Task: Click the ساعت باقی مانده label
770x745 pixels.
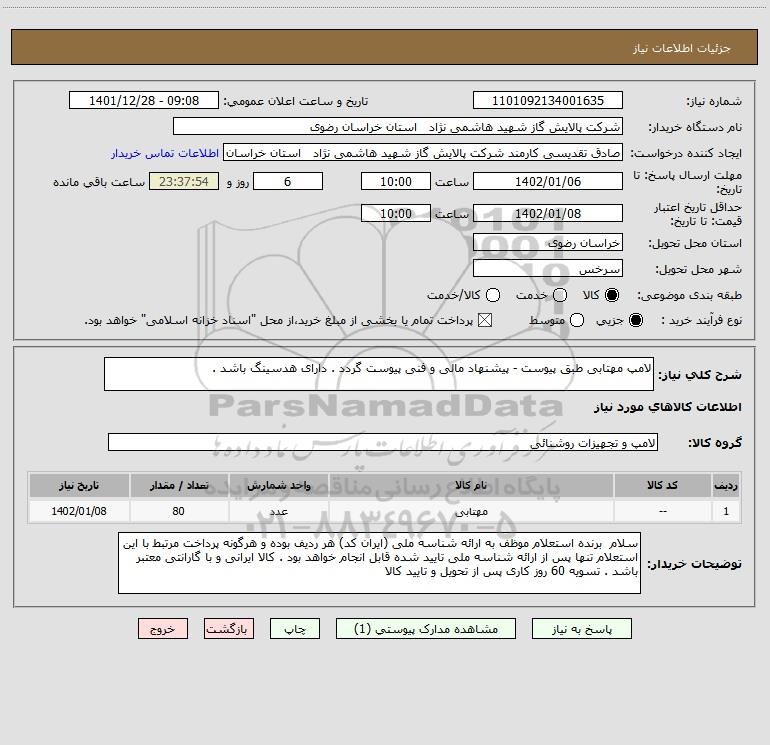Action: click(99, 182)
